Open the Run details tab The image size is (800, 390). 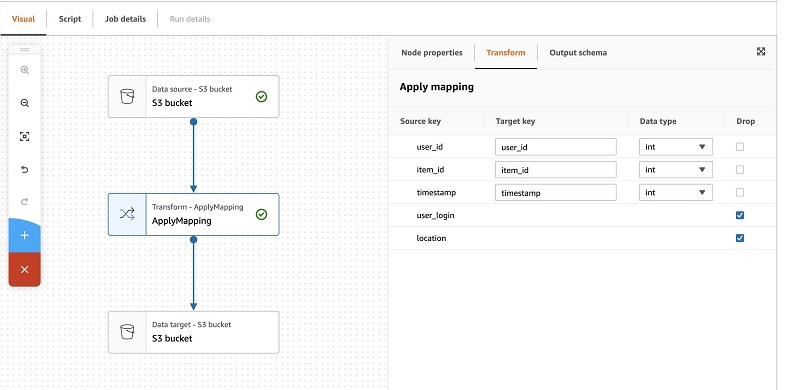[x=190, y=19]
